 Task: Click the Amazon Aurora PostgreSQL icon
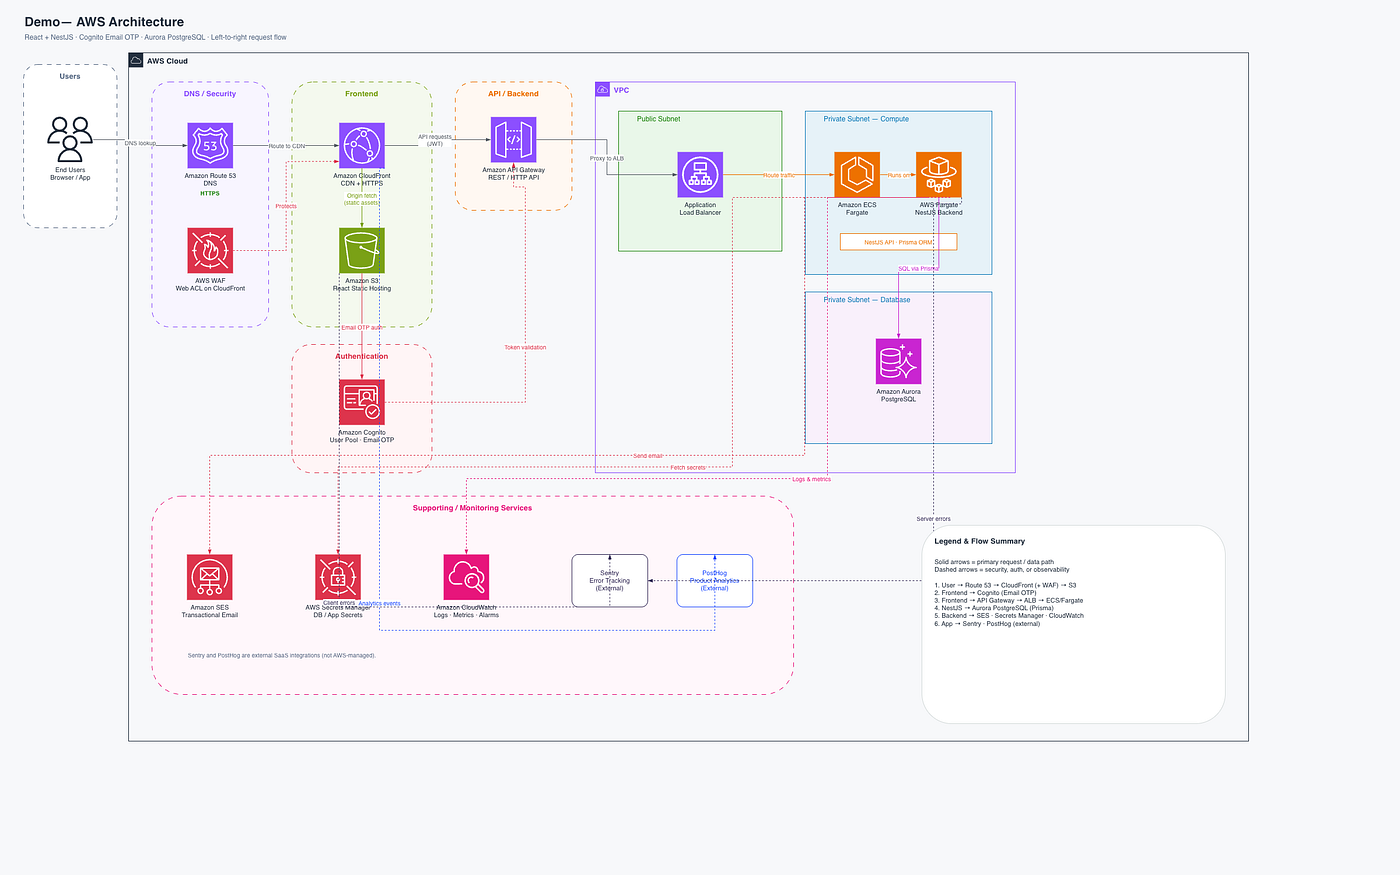(x=898, y=361)
